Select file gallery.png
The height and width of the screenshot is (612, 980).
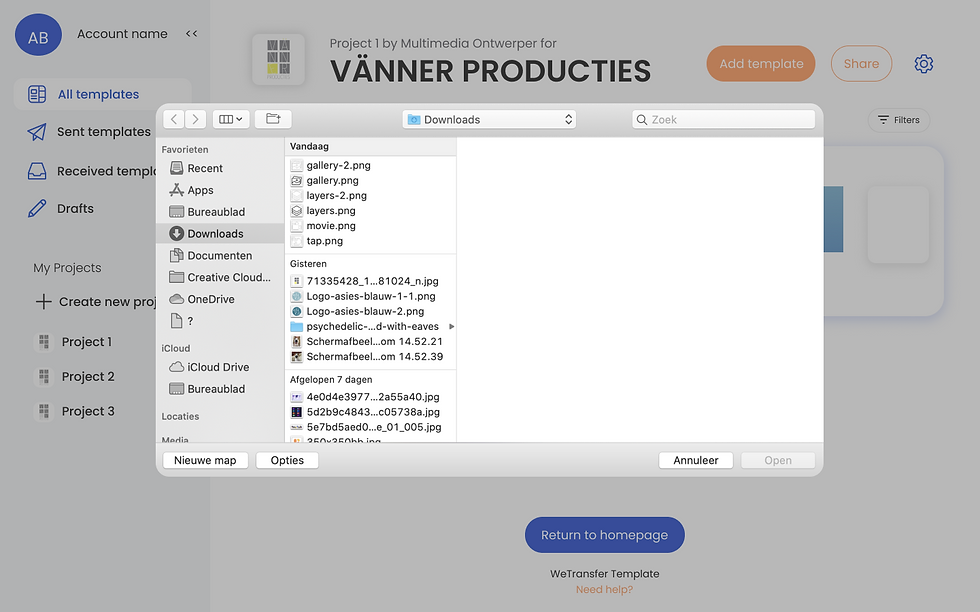(x=371, y=180)
